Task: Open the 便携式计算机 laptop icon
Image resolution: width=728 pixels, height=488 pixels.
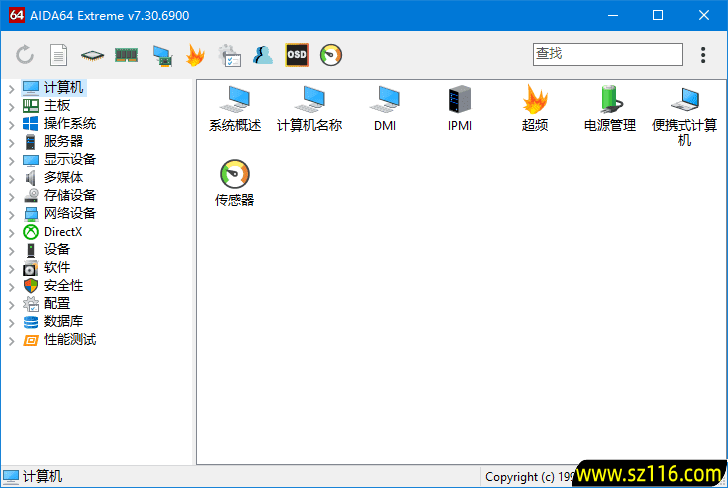Action: click(684, 116)
